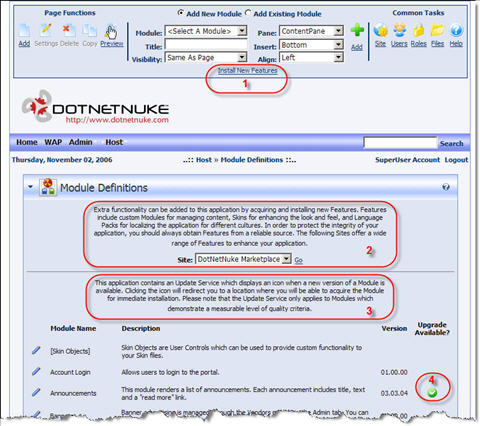The height and width of the screenshot is (426, 480).
Task: Click the Install New Features link
Action: tap(248, 71)
